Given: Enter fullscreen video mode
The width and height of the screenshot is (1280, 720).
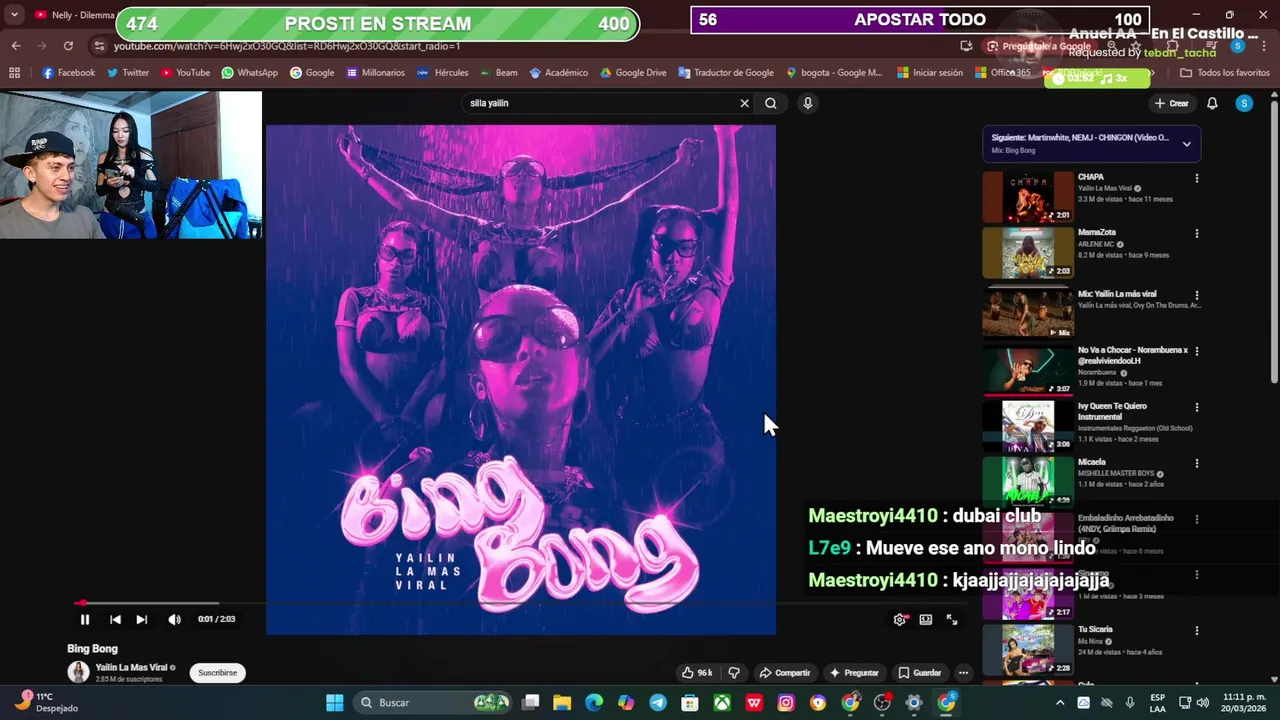Looking at the screenshot, I should (x=952, y=619).
